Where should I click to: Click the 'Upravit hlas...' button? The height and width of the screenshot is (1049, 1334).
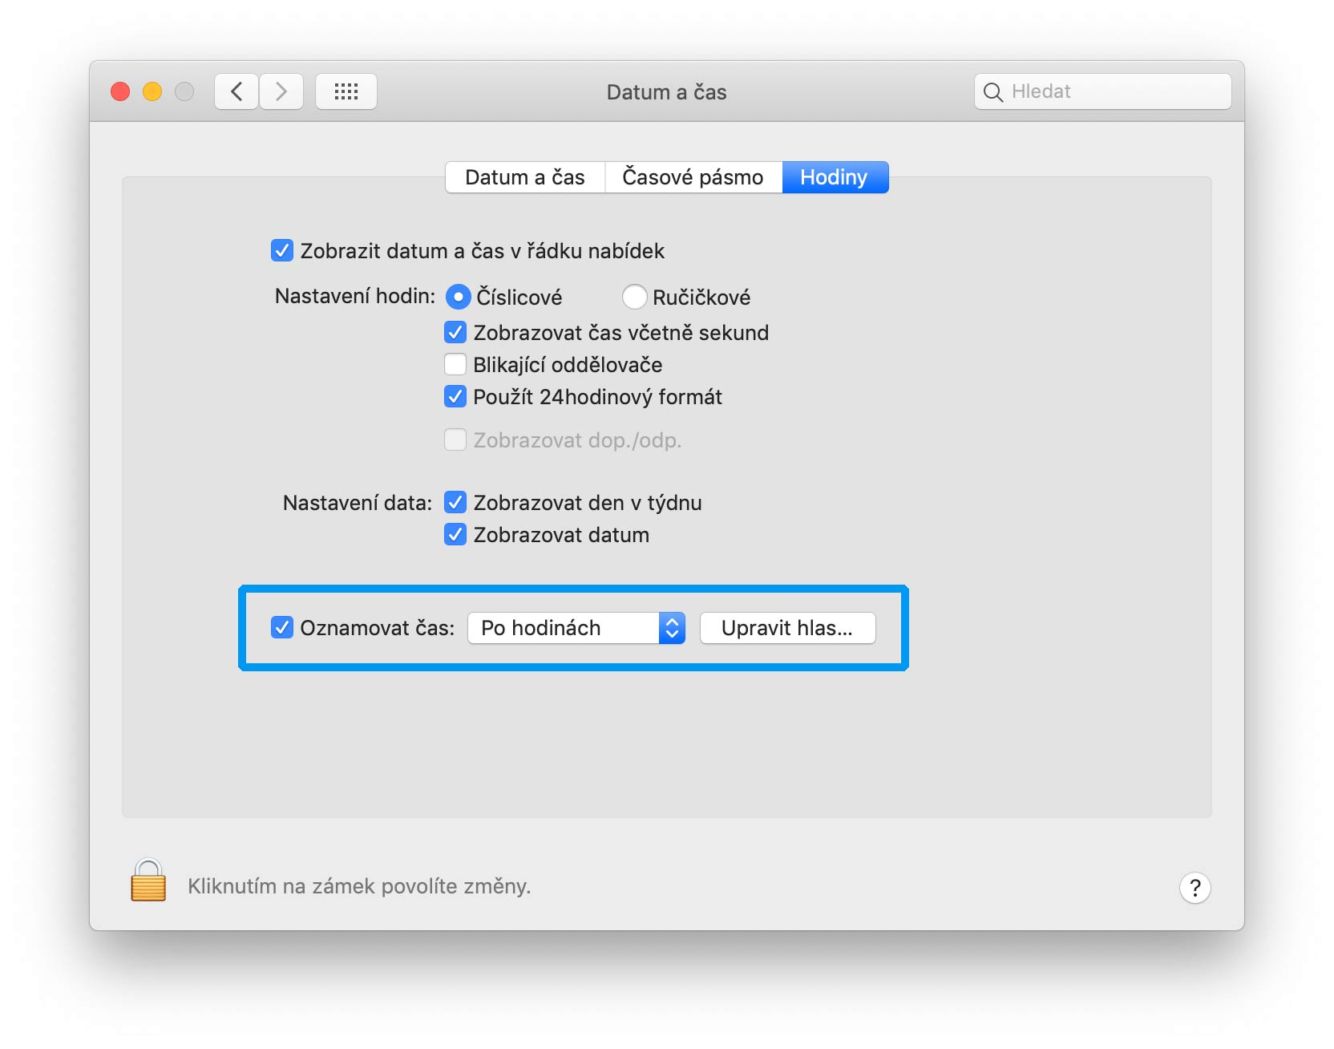[787, 628]
